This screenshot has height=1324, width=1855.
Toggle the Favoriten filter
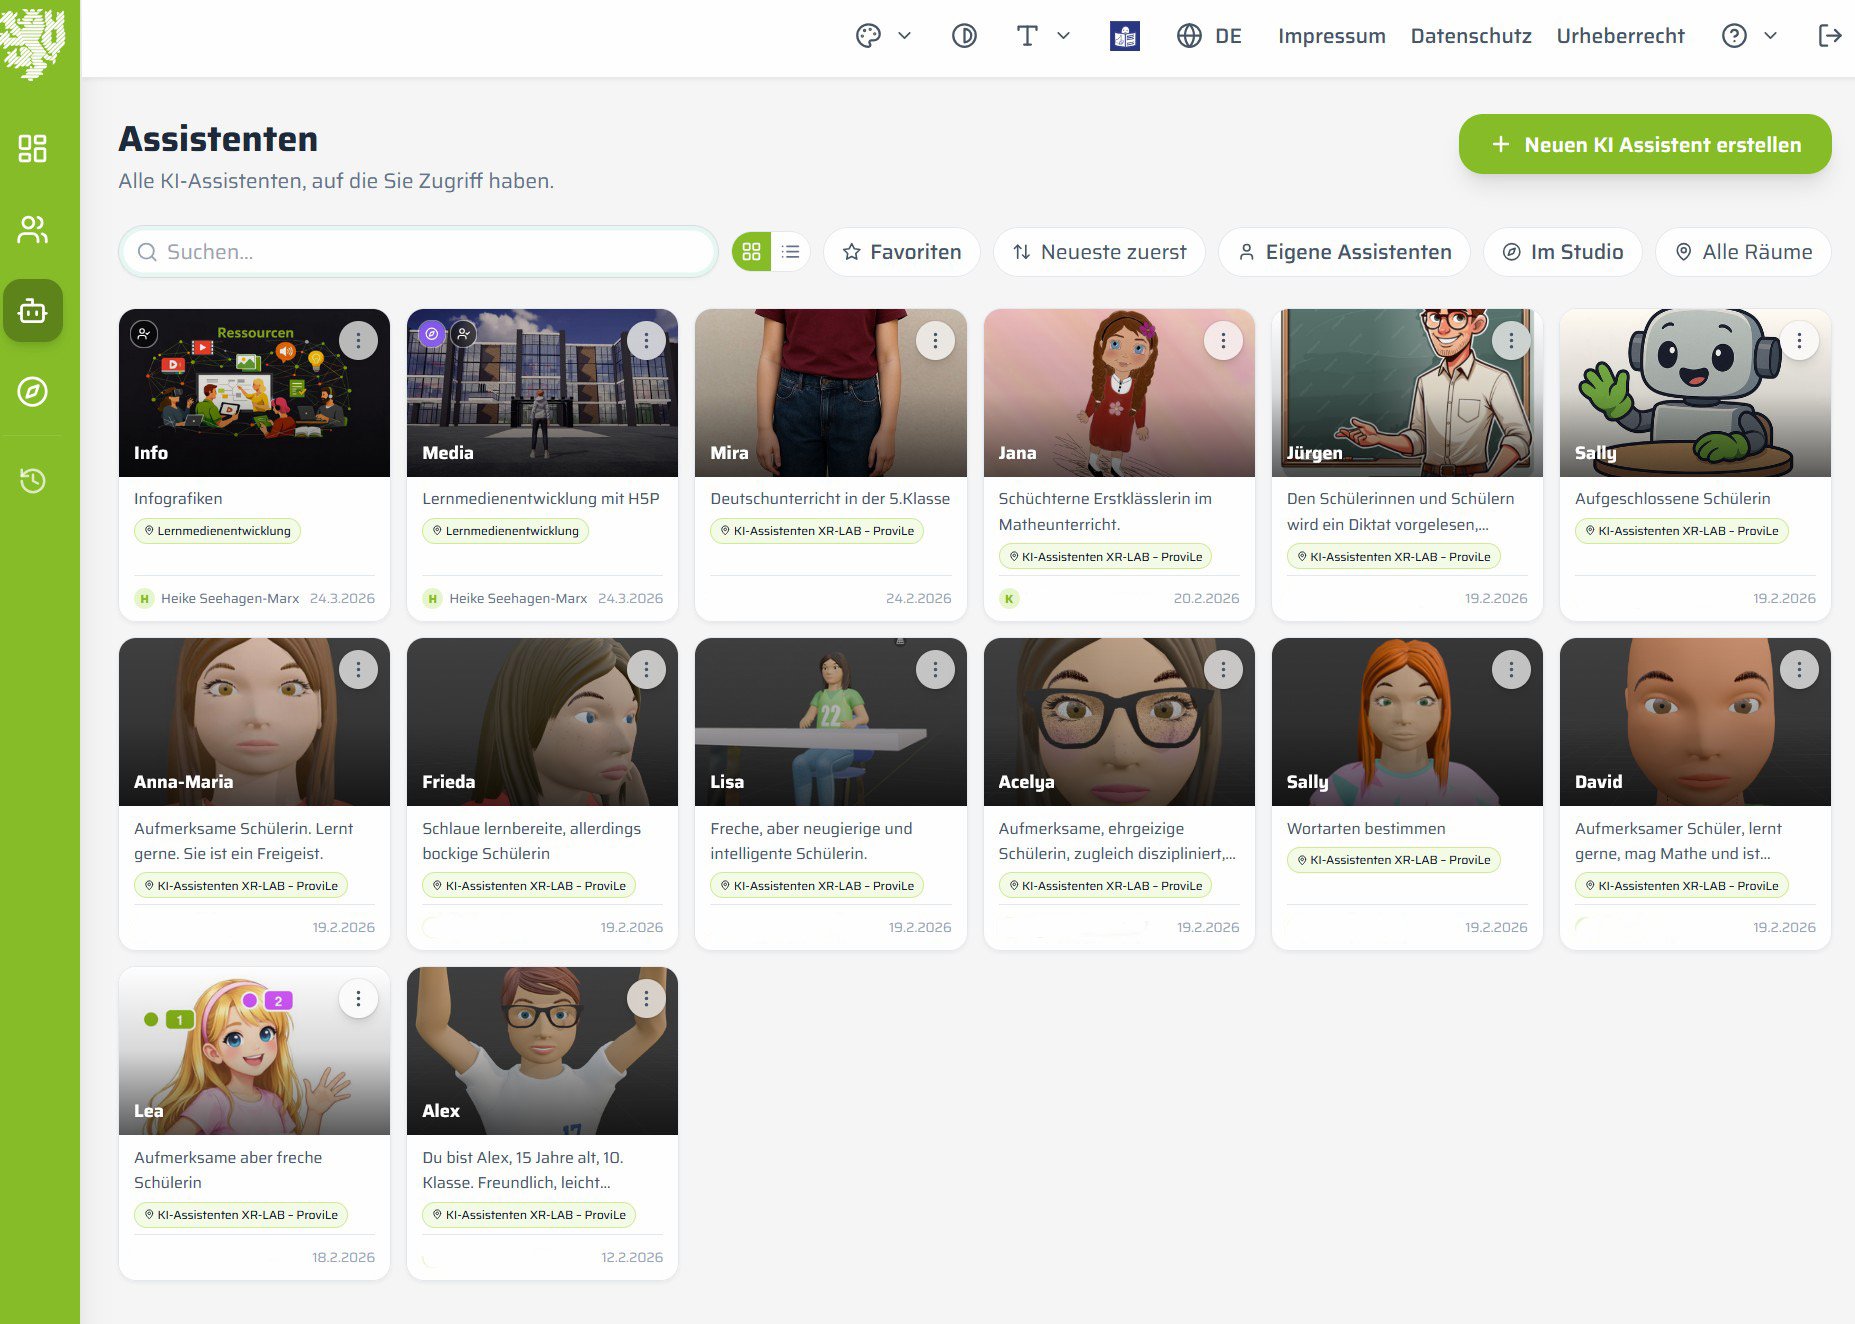coord(901,252)
